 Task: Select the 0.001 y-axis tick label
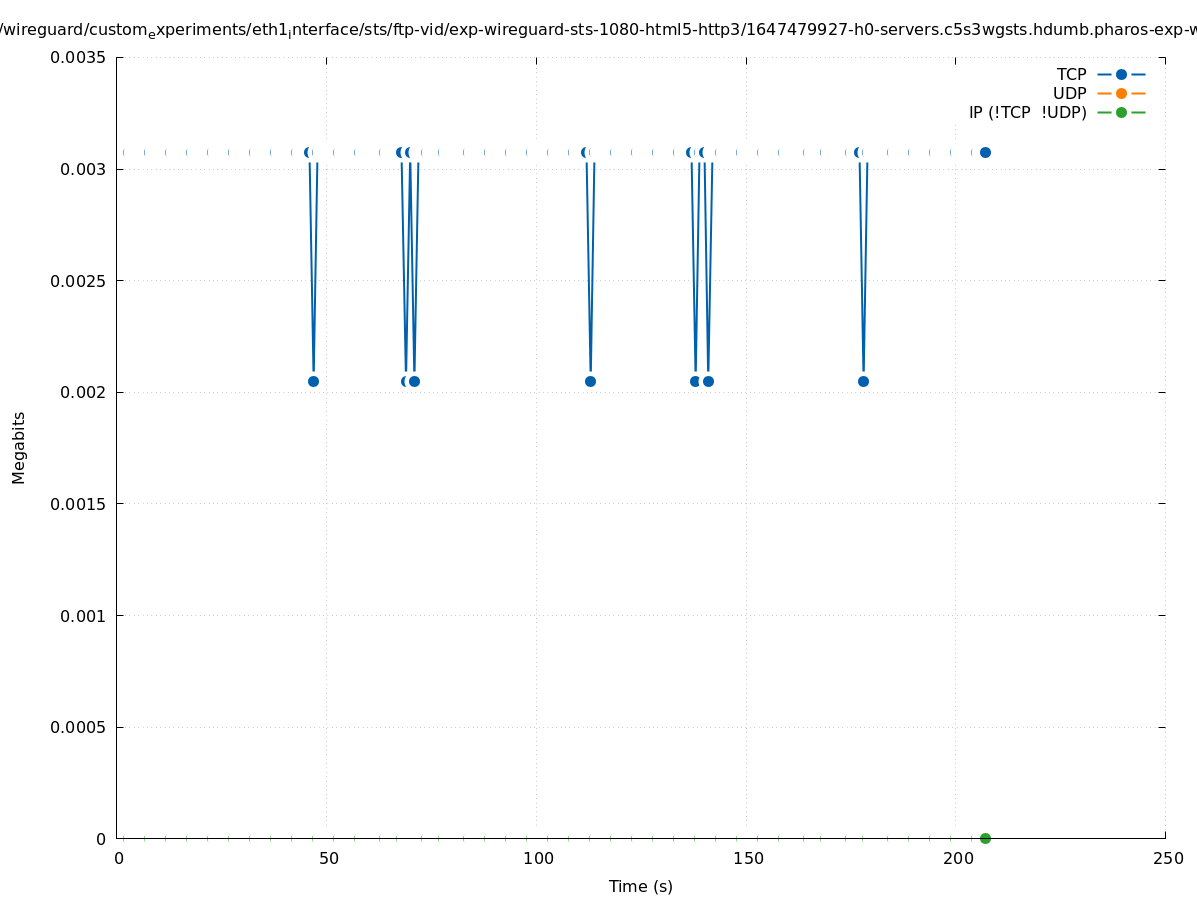(x=85, y=615)
